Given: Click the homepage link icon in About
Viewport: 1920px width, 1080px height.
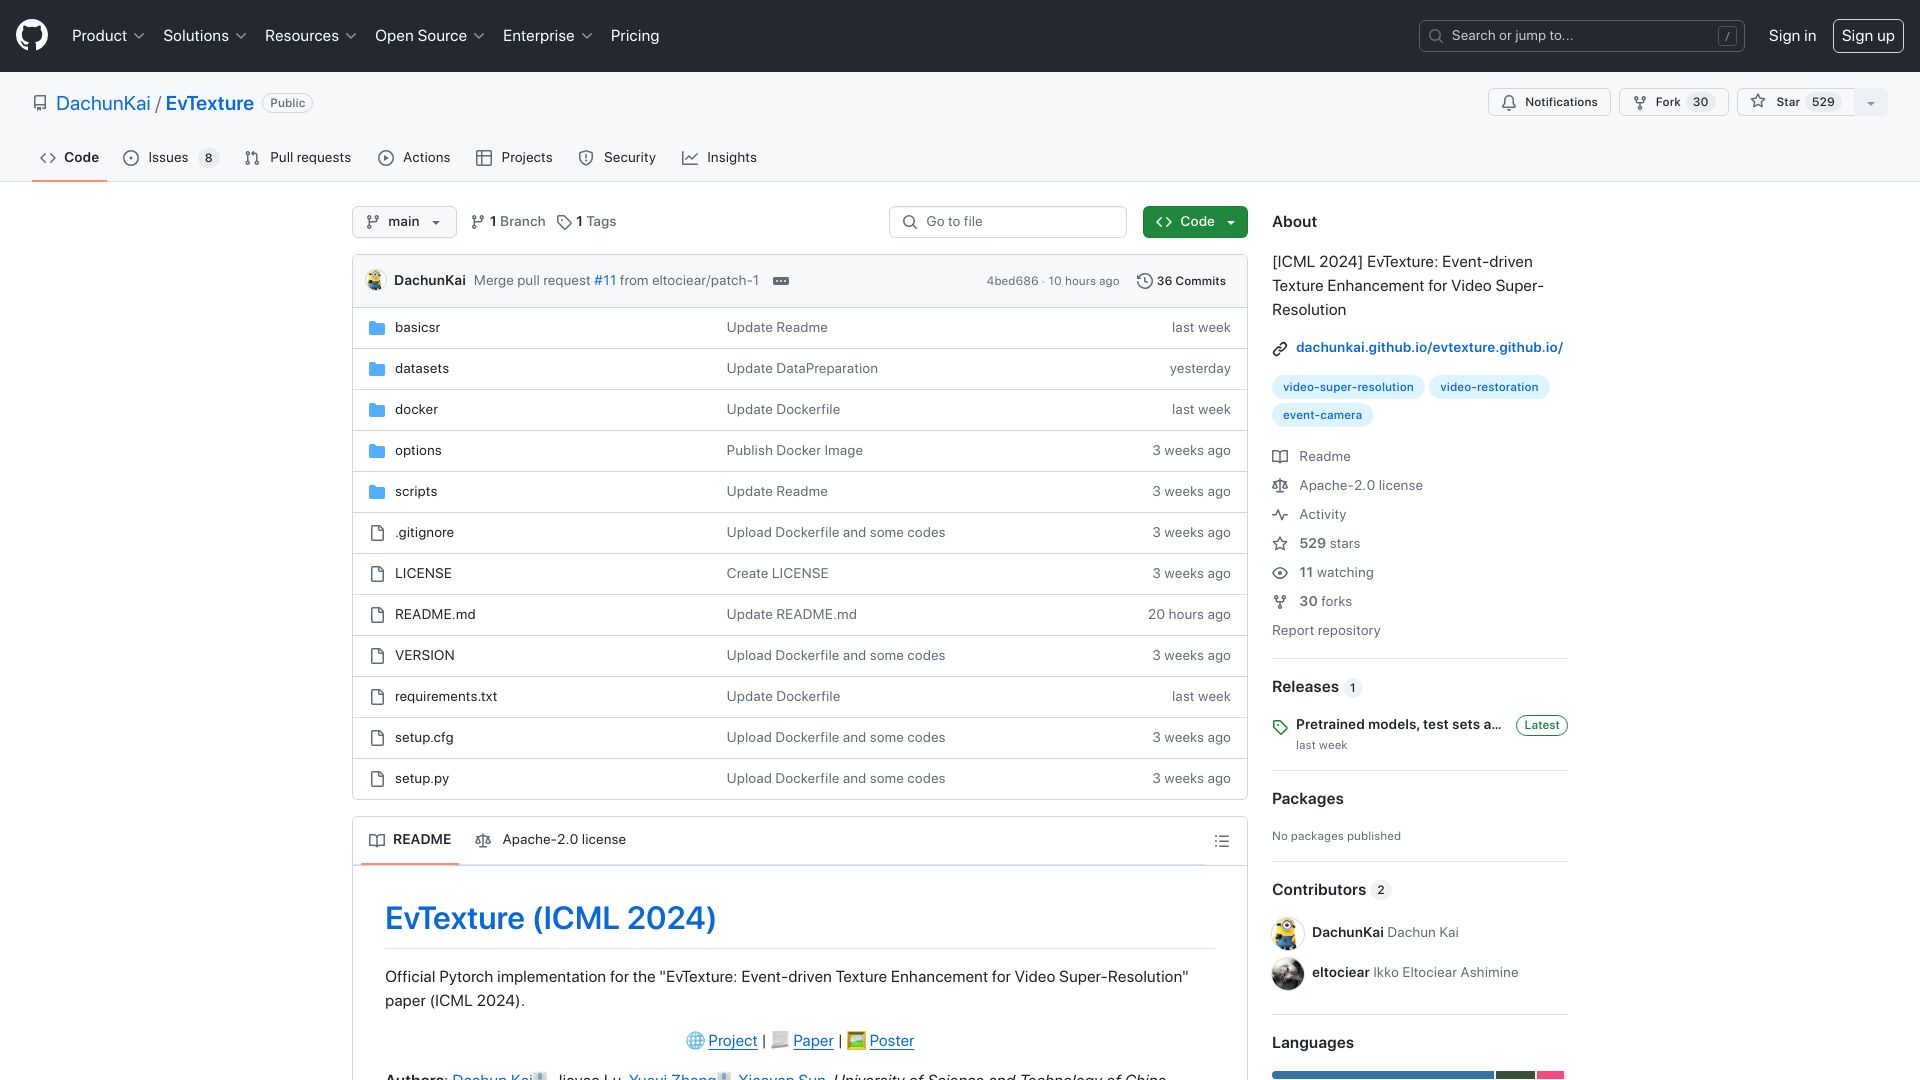Looking at the screenshot, I should coord(1280,349).
